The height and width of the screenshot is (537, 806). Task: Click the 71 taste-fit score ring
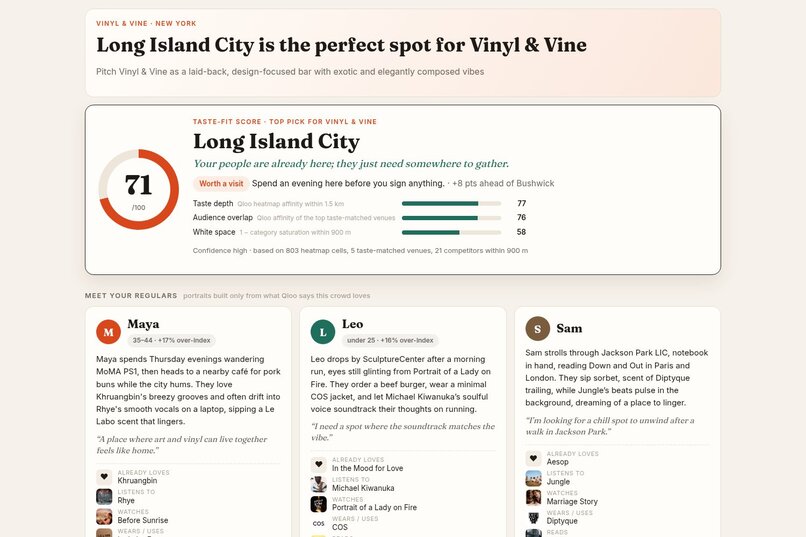[139, 190]
